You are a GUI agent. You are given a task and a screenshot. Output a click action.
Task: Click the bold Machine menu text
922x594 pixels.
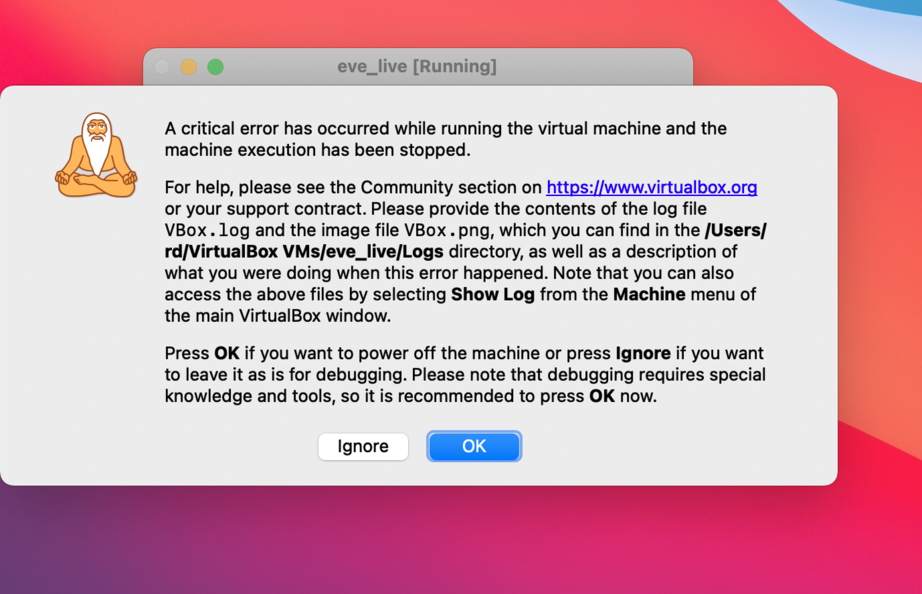[649, 294]
